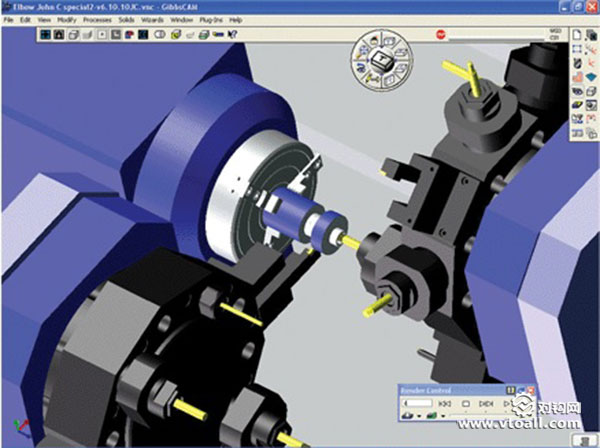This screenshot has height=448, width=600.
Task: Open the Modify menu
Action: (67, 20)
